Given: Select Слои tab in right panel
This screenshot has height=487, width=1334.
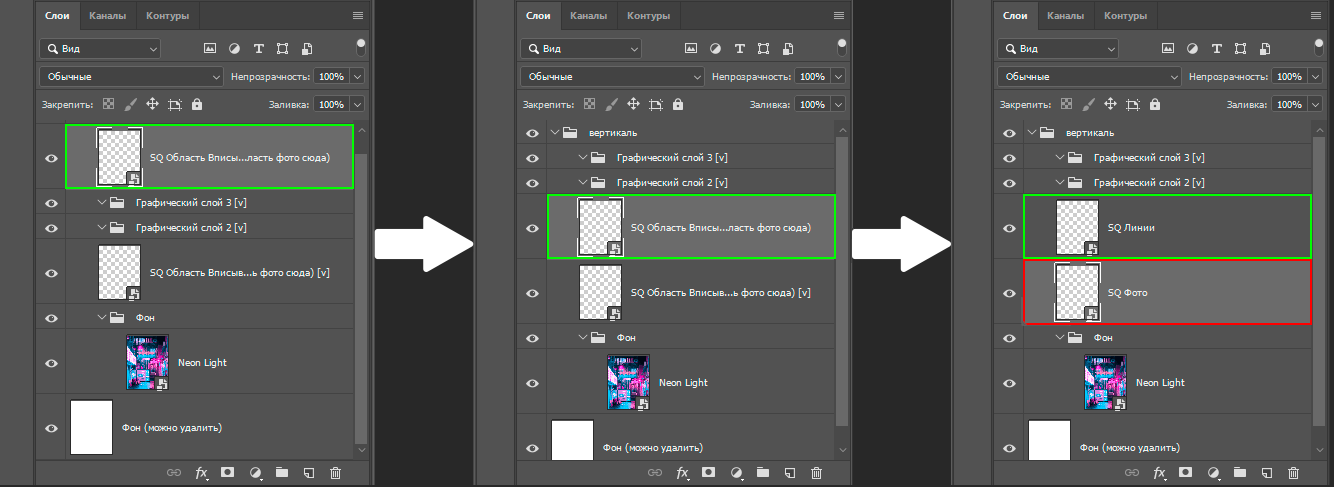Looking at the screenshot, I should 1016,16.
